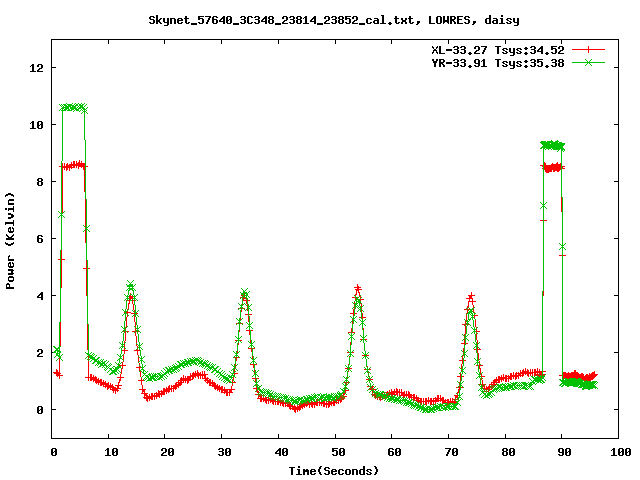
Task: Click the peak near 74 seconds
Action: point(470,297)
